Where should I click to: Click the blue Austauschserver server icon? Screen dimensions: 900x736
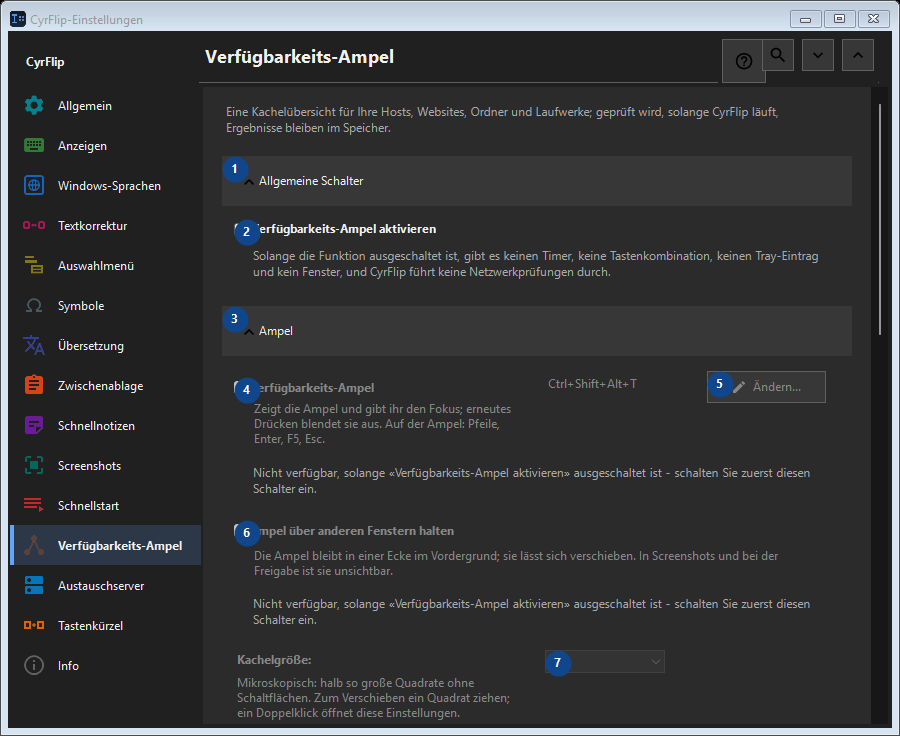coord(34,586)
